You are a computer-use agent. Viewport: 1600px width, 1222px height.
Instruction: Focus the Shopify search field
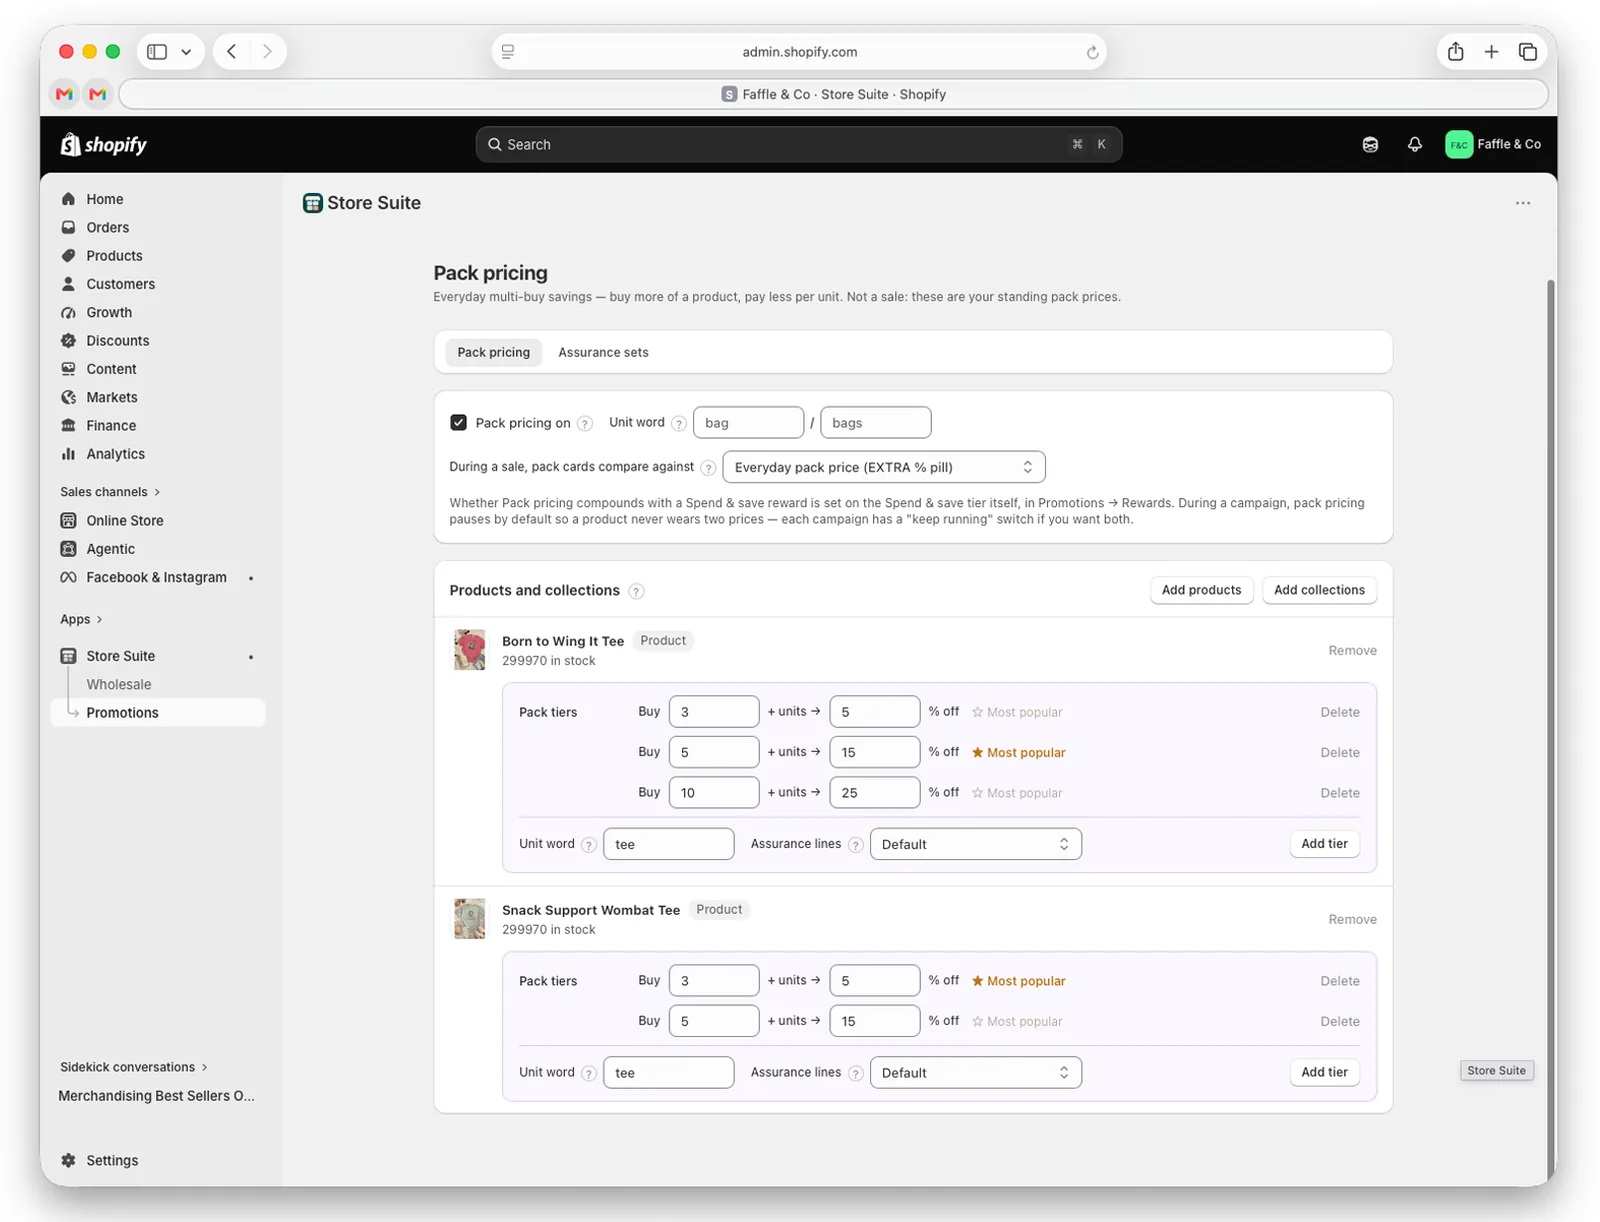click(799, 145)
